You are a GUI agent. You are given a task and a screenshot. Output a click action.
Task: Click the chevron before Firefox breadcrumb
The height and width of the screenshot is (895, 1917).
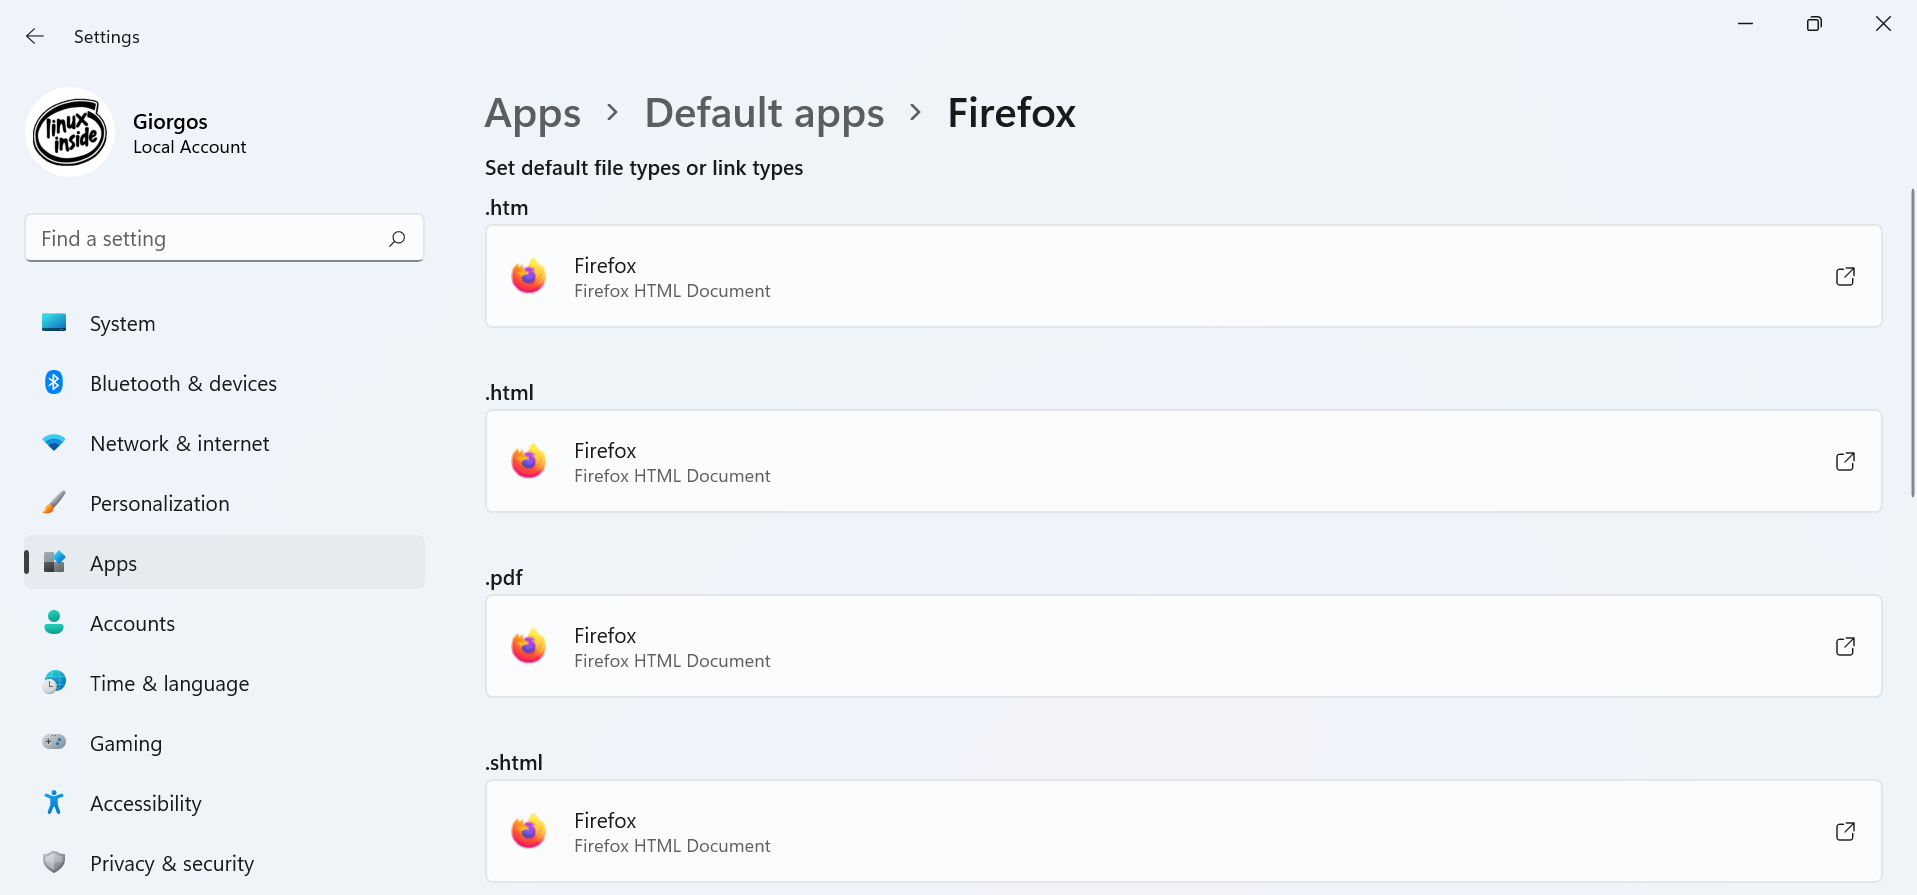point(915,112)
